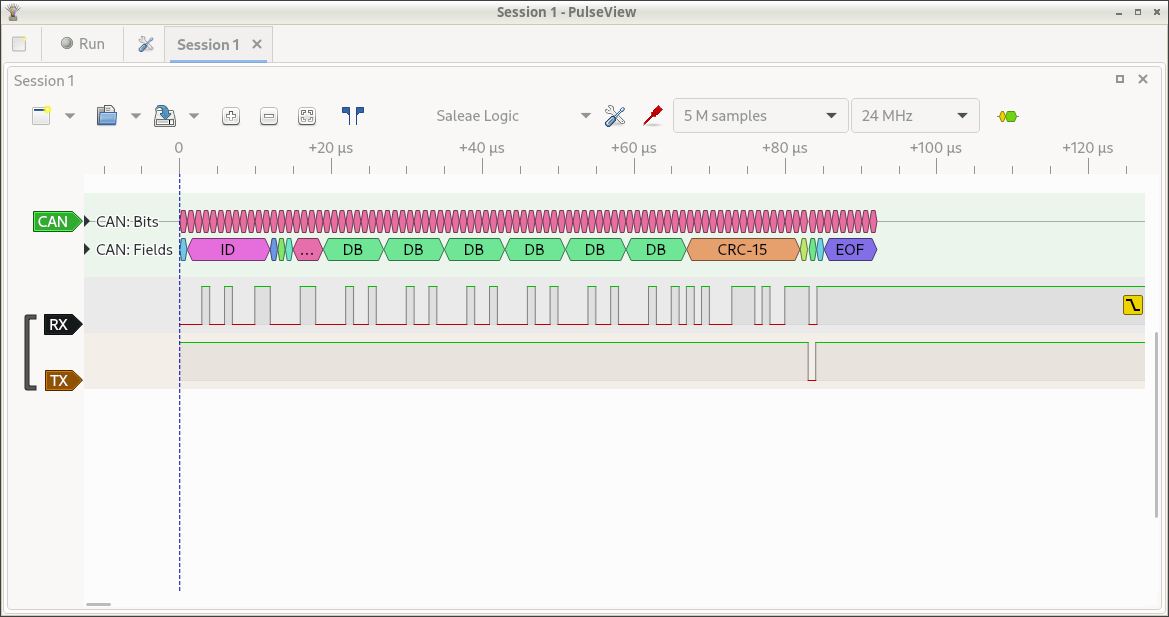Expand the CAN: Fields row triangle
The height and width of the screenshot is (617, 1169).
click(x=88, y=249)
